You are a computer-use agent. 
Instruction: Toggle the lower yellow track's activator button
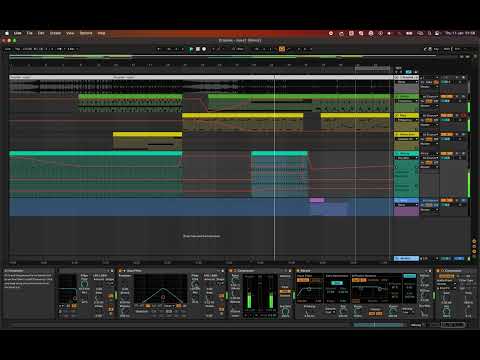coord(447,134)
